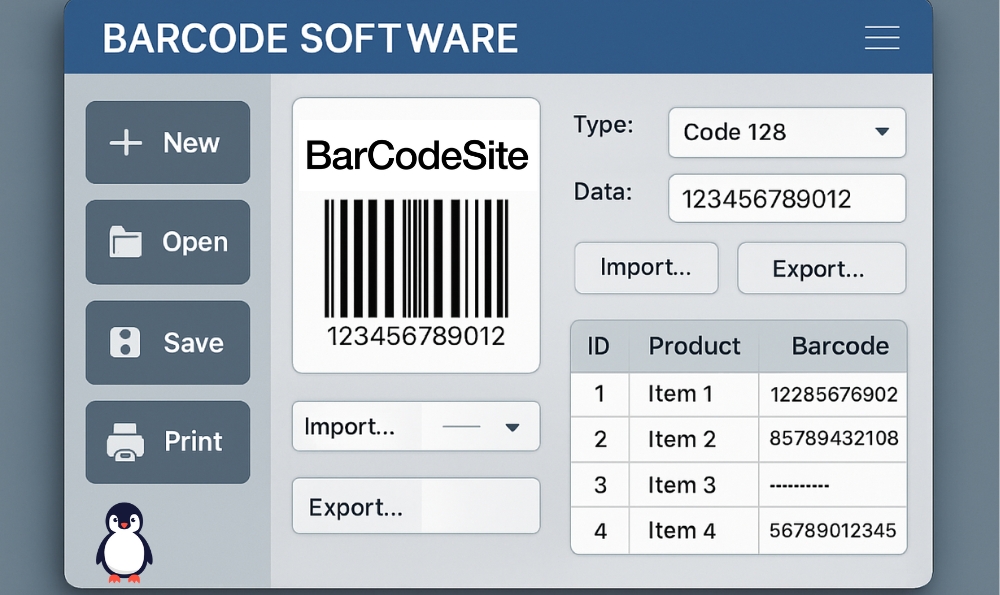The height and width of the screenshot is (595, 1000).
Task: Click ID cell 3 in the table
Action: pos(600,485)
